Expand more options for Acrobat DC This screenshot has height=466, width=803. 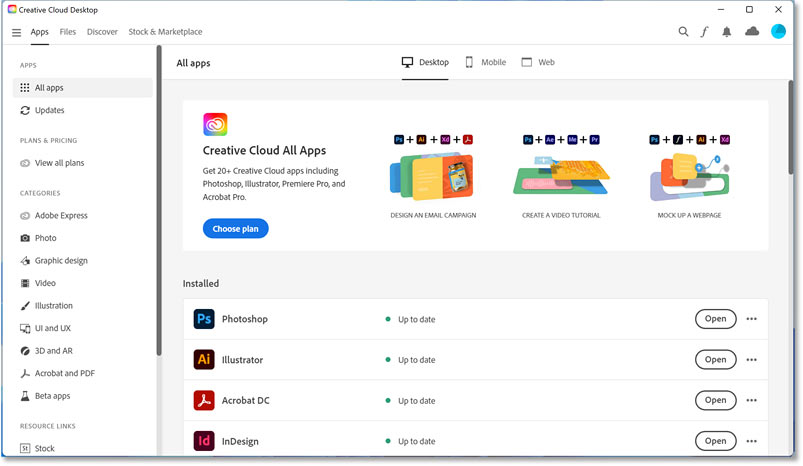[x=752, y=400]
